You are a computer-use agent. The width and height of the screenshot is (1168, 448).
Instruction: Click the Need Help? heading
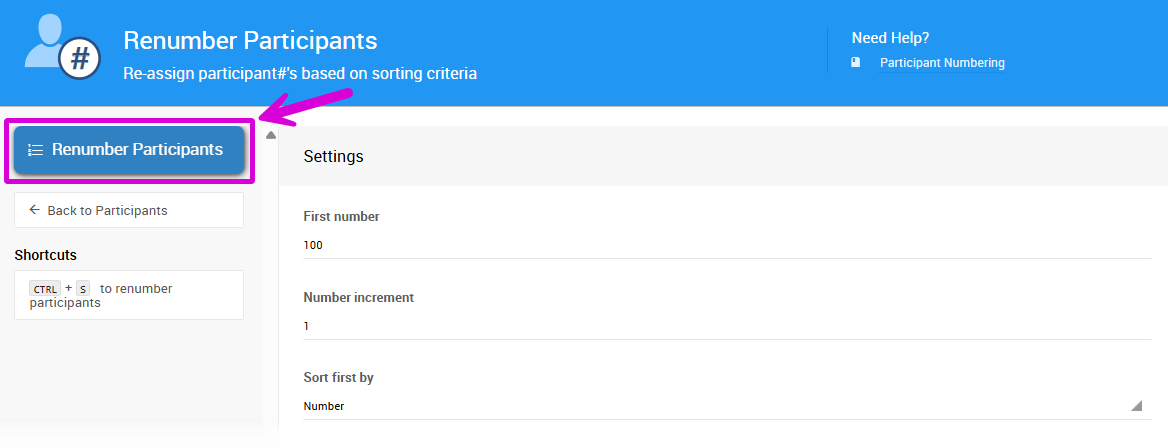pyautogui.click(x=890, y=38)
